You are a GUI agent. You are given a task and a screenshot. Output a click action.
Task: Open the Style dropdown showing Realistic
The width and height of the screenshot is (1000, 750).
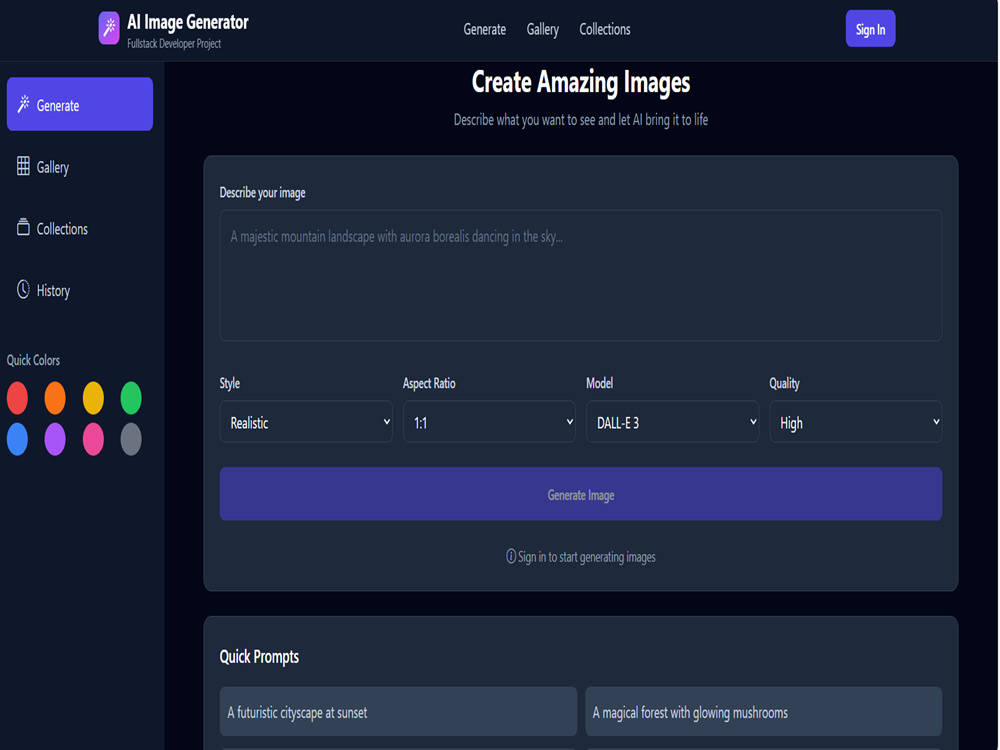(x=306, y=422)
